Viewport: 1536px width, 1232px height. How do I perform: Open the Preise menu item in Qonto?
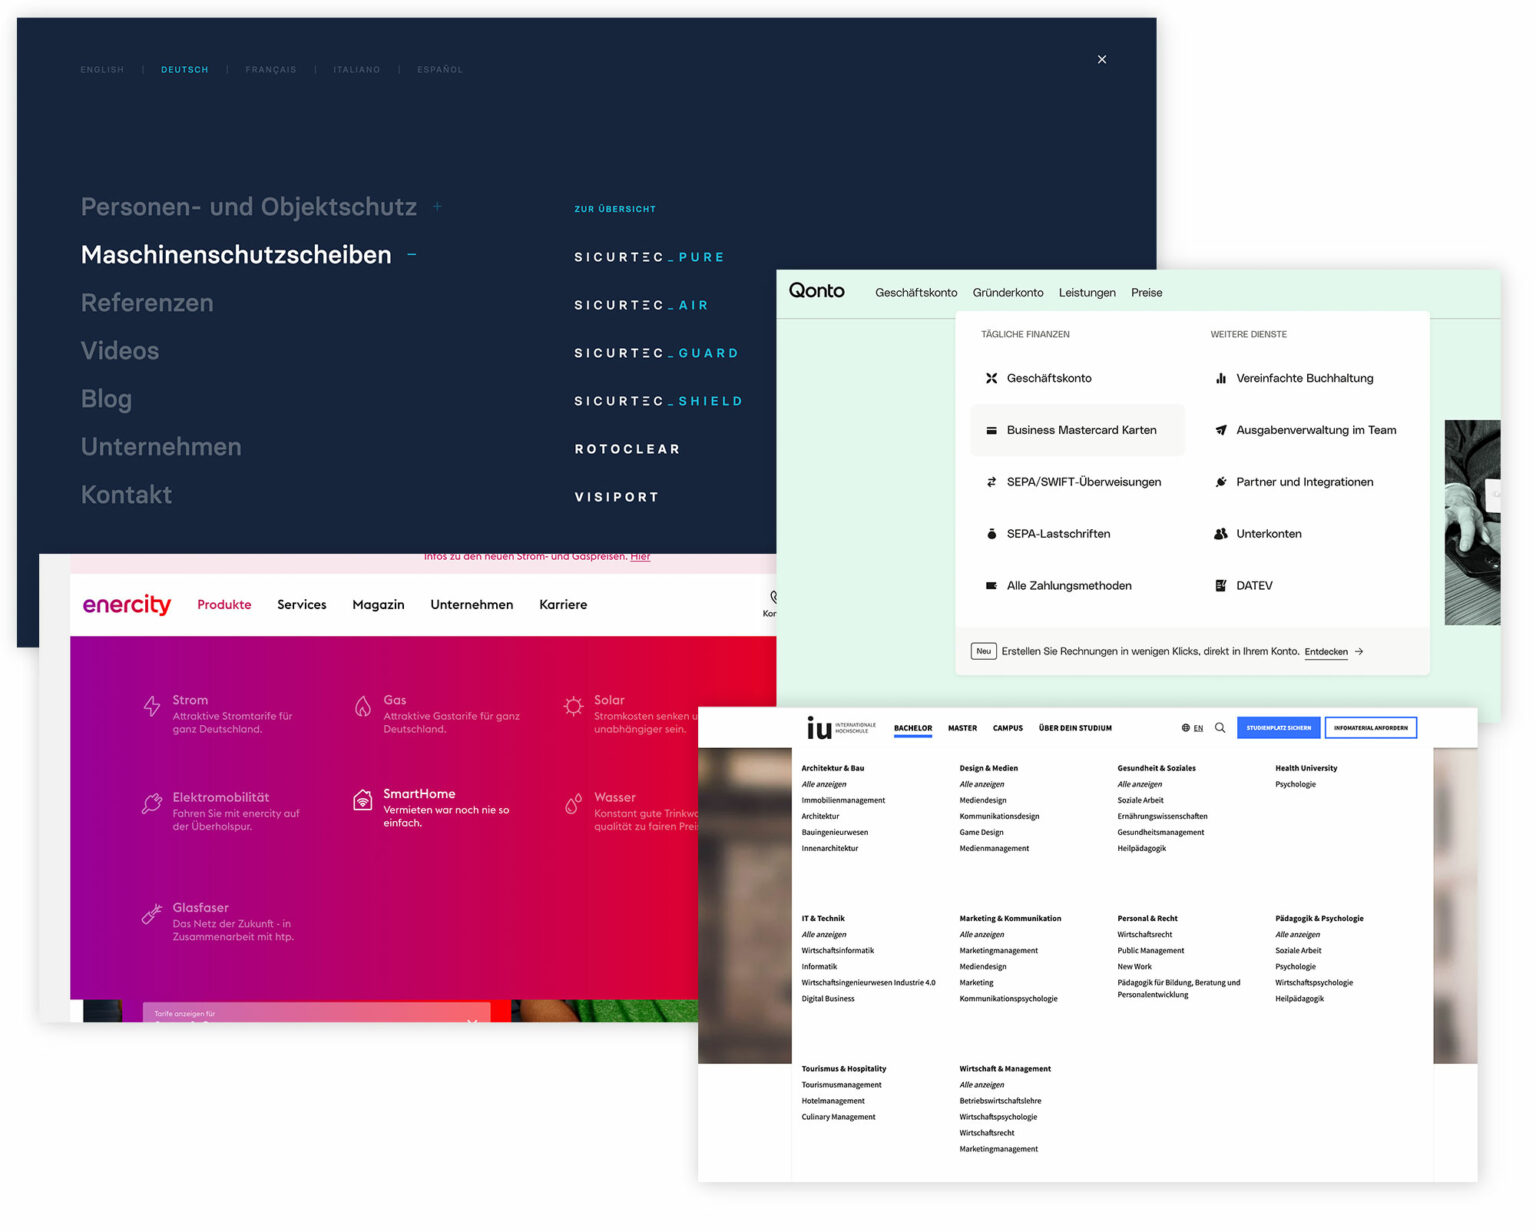(x=1146, y=292)
